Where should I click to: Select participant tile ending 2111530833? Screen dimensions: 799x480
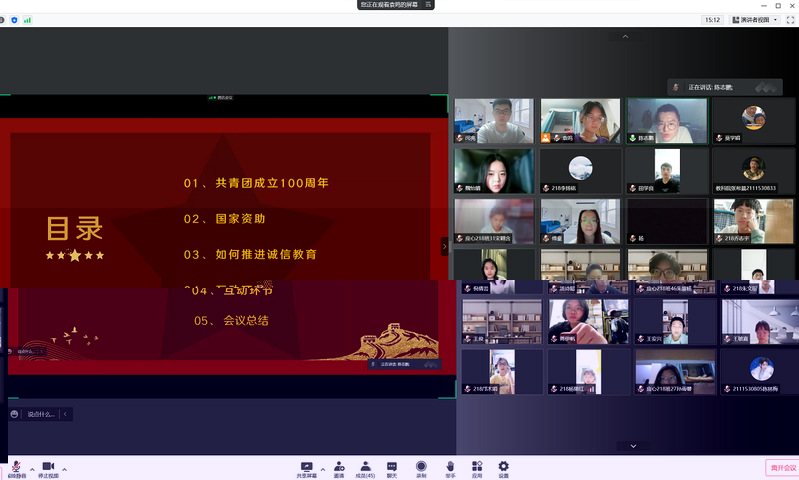tap(754, 171)
